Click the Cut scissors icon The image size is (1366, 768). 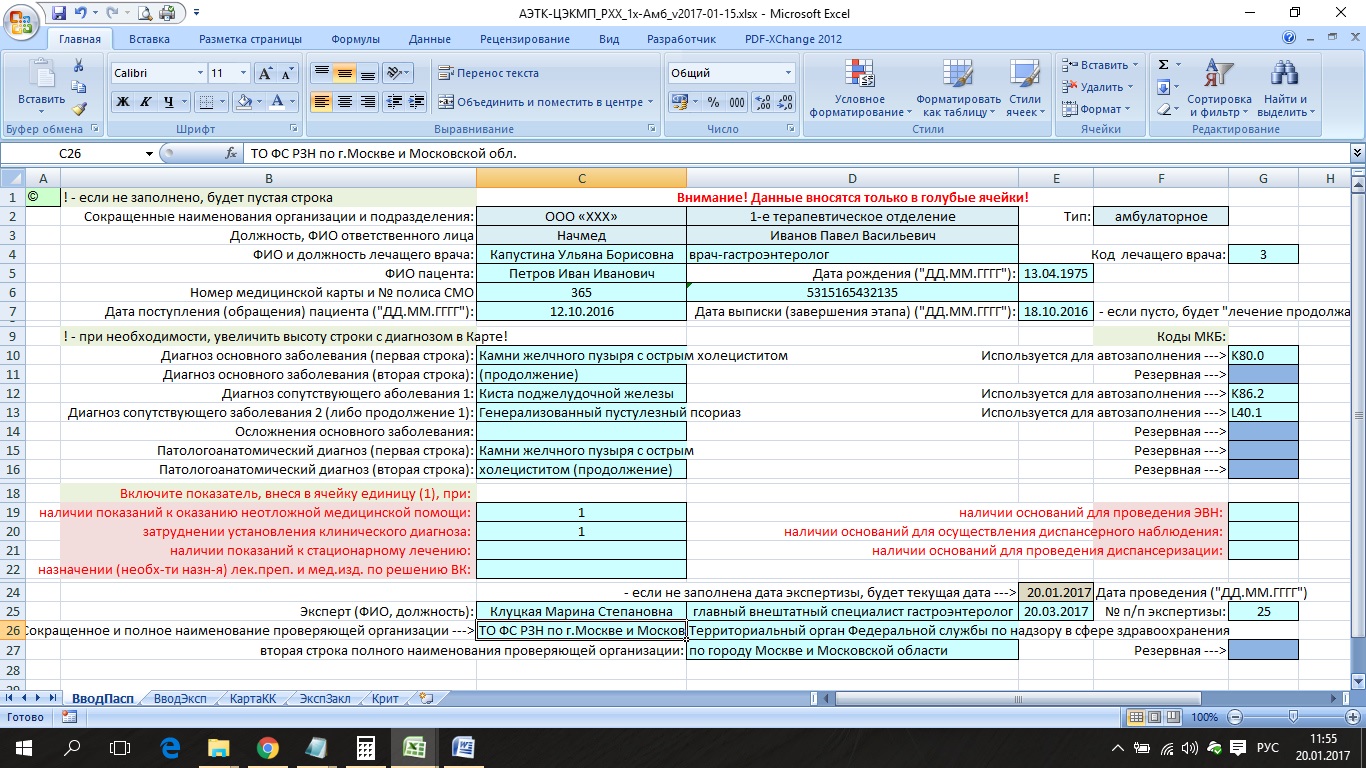(79, 65)
